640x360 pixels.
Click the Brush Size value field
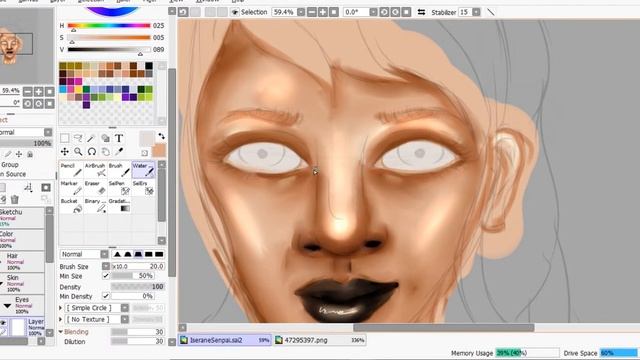tap(138, 266)
